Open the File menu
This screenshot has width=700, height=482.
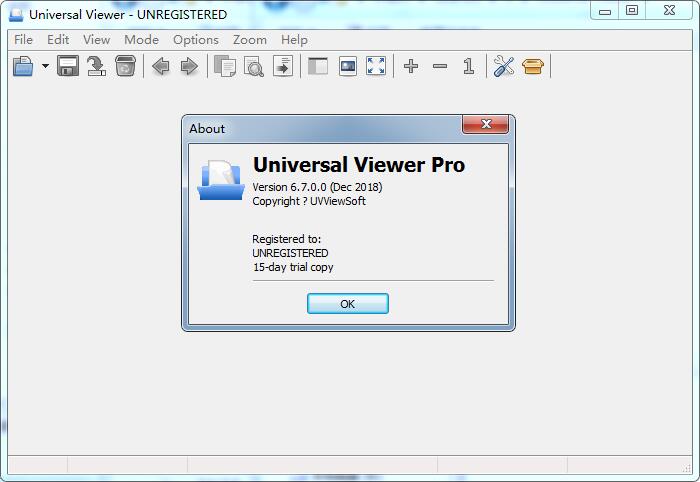(23, 40)
